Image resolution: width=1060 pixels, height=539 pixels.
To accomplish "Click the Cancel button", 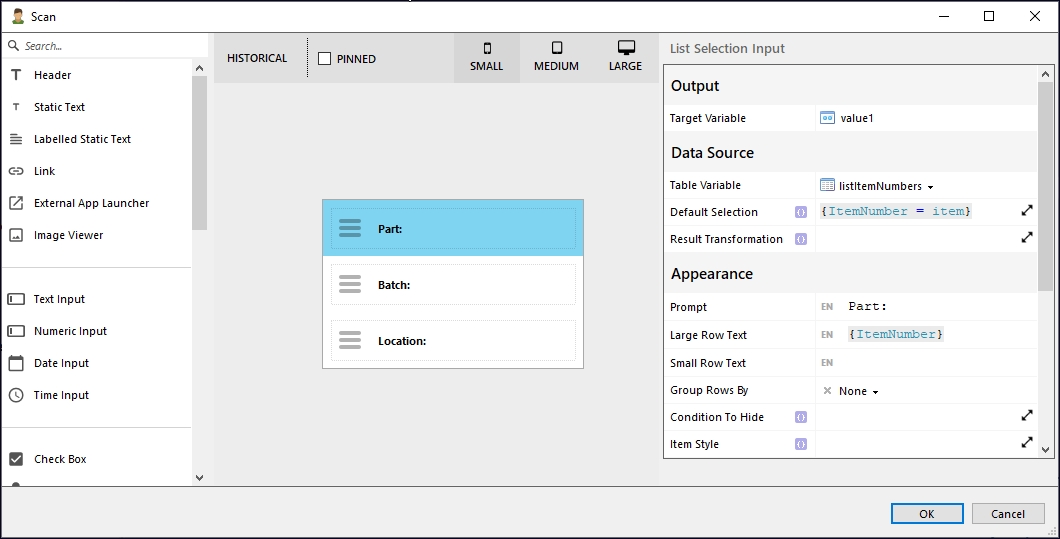I will pos(1007,513).
